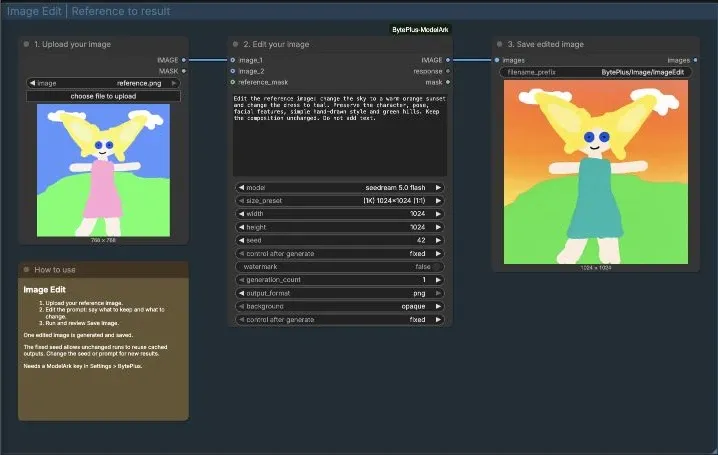Click inside the prompt text area
The width and height of the screenshot is (718, 455).
coord(340,135)
